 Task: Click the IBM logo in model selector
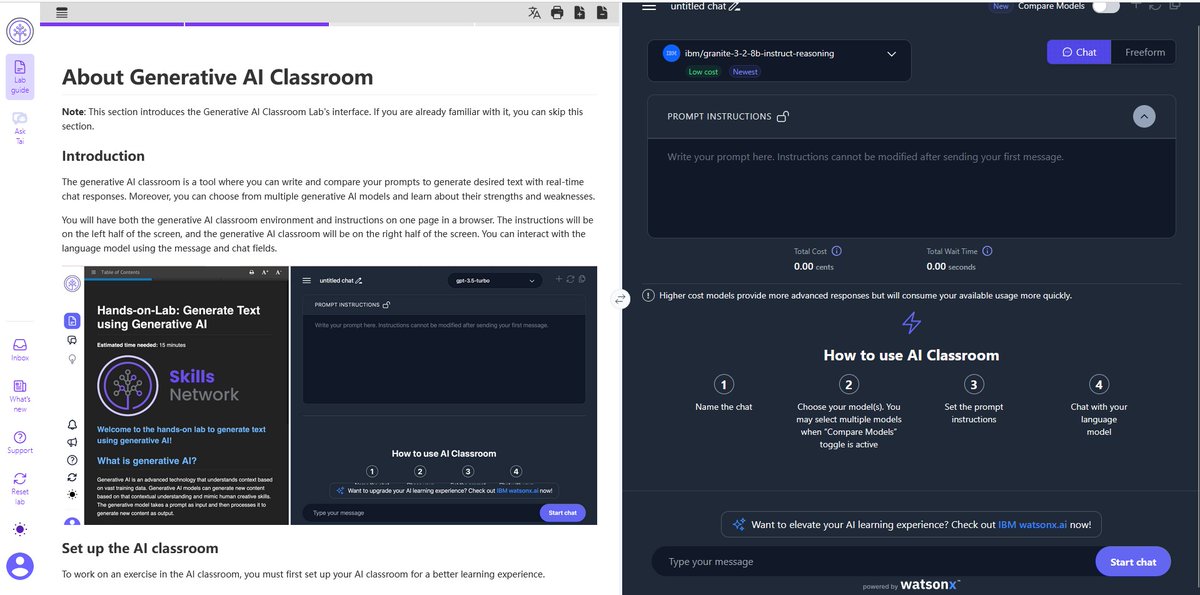tap(673, 53)
